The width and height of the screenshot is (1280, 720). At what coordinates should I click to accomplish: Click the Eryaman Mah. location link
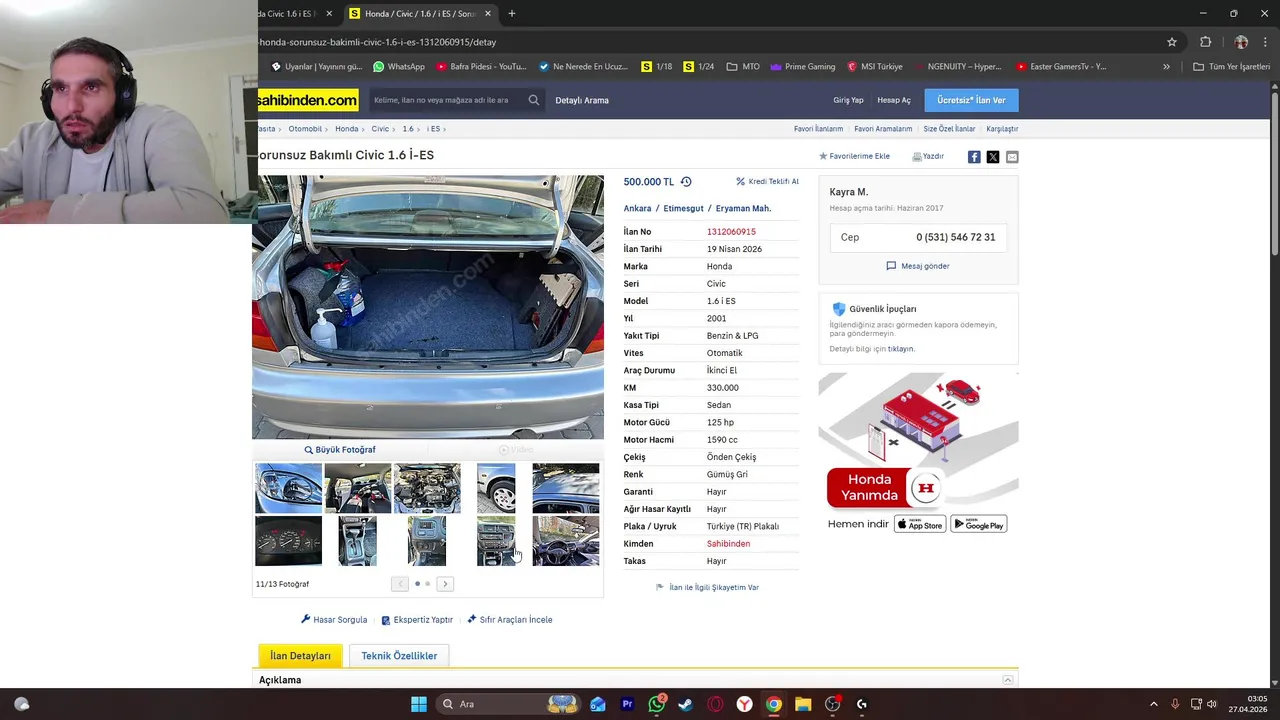(743, 209)
